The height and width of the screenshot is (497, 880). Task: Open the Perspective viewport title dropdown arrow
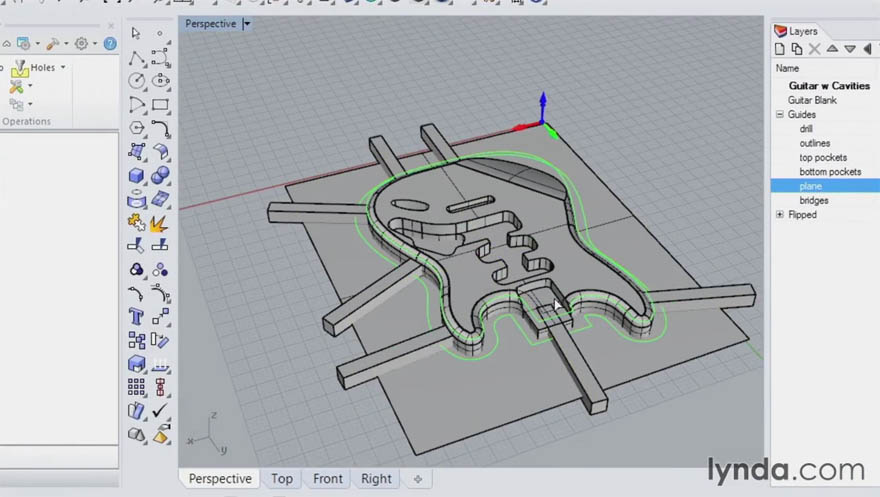(x=246, y=24)
